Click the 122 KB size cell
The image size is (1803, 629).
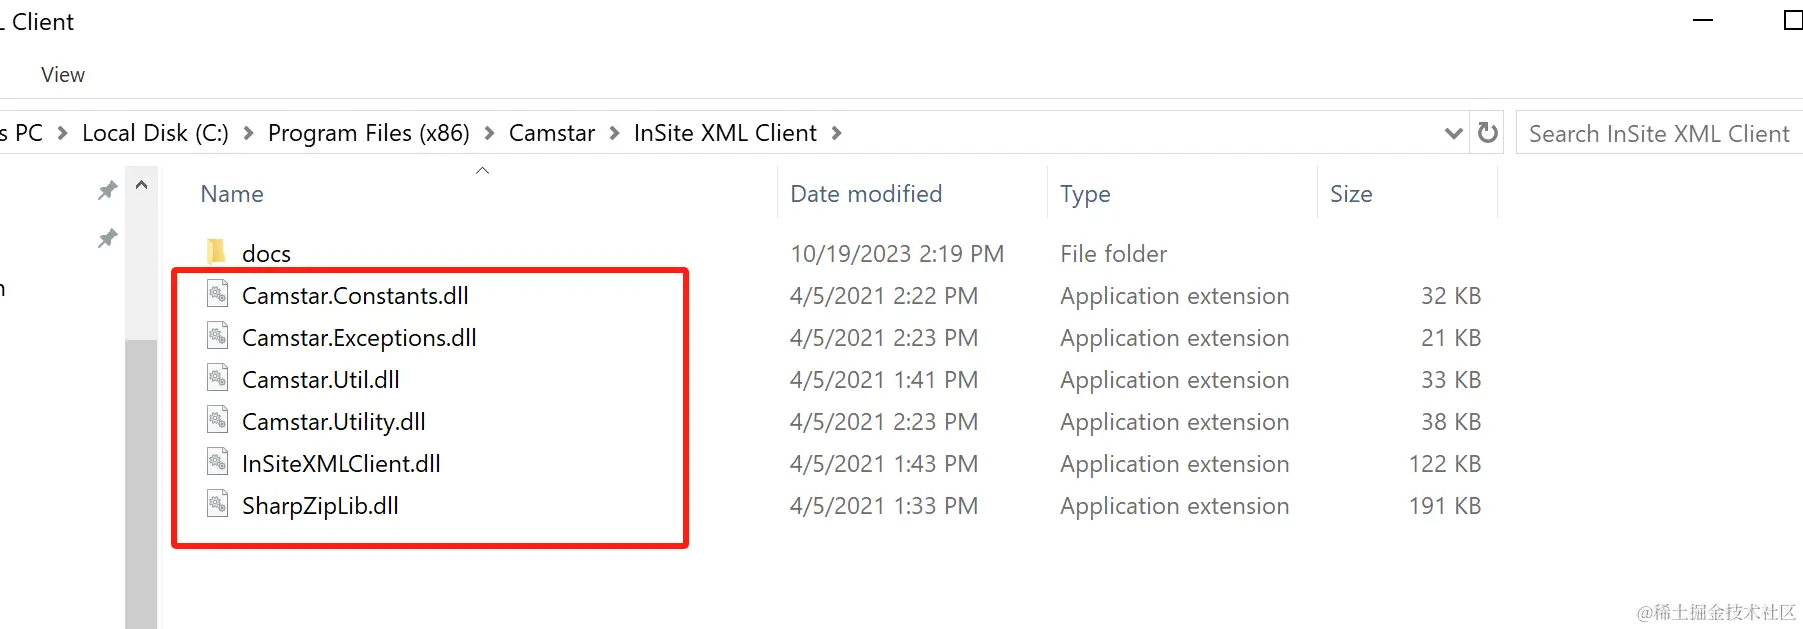click(1445, 463)
